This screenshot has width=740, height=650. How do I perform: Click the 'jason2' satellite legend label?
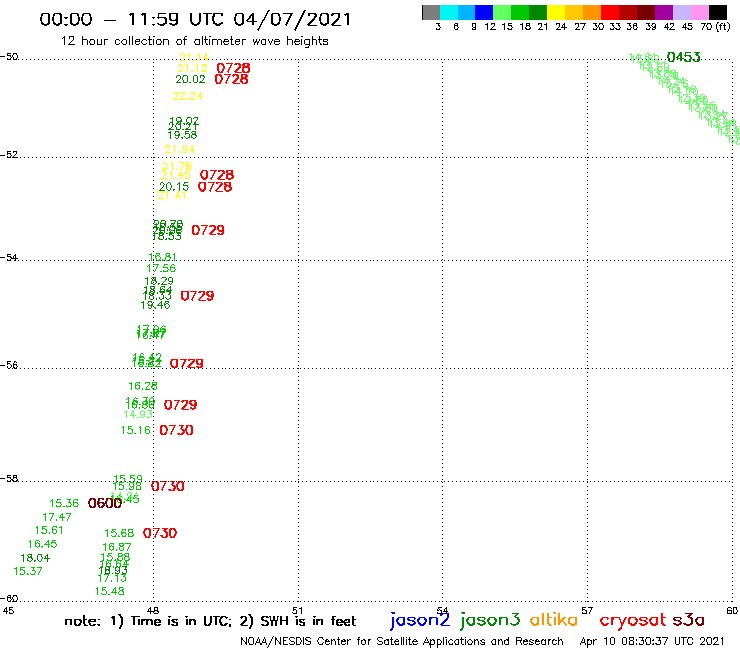pos(420,620)
